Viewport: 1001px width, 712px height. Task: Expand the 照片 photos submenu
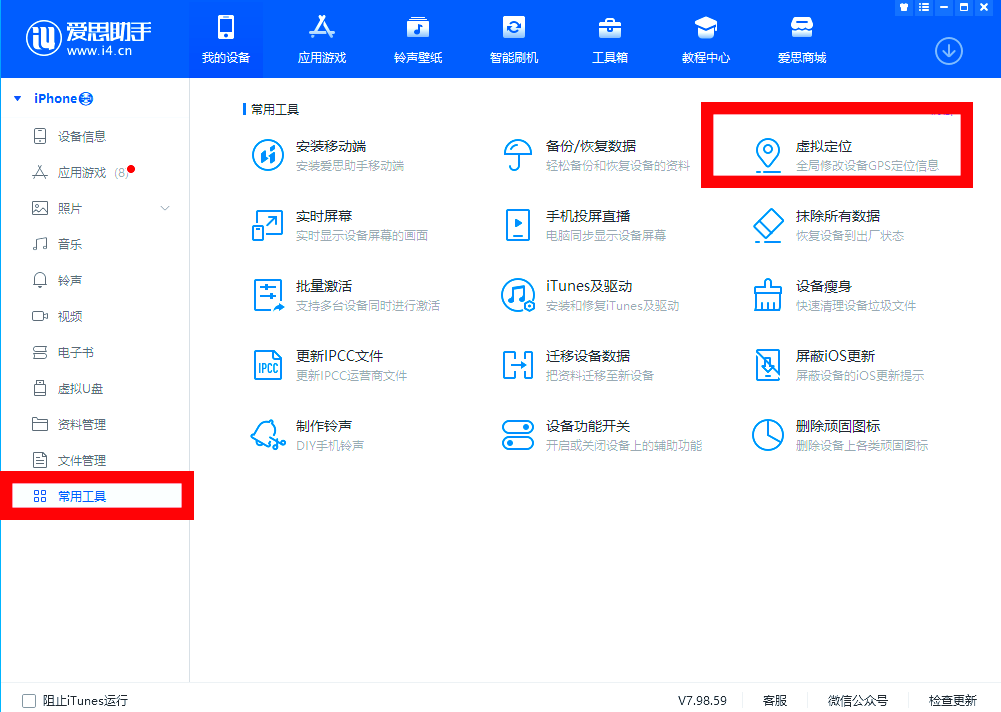(166, 208)
